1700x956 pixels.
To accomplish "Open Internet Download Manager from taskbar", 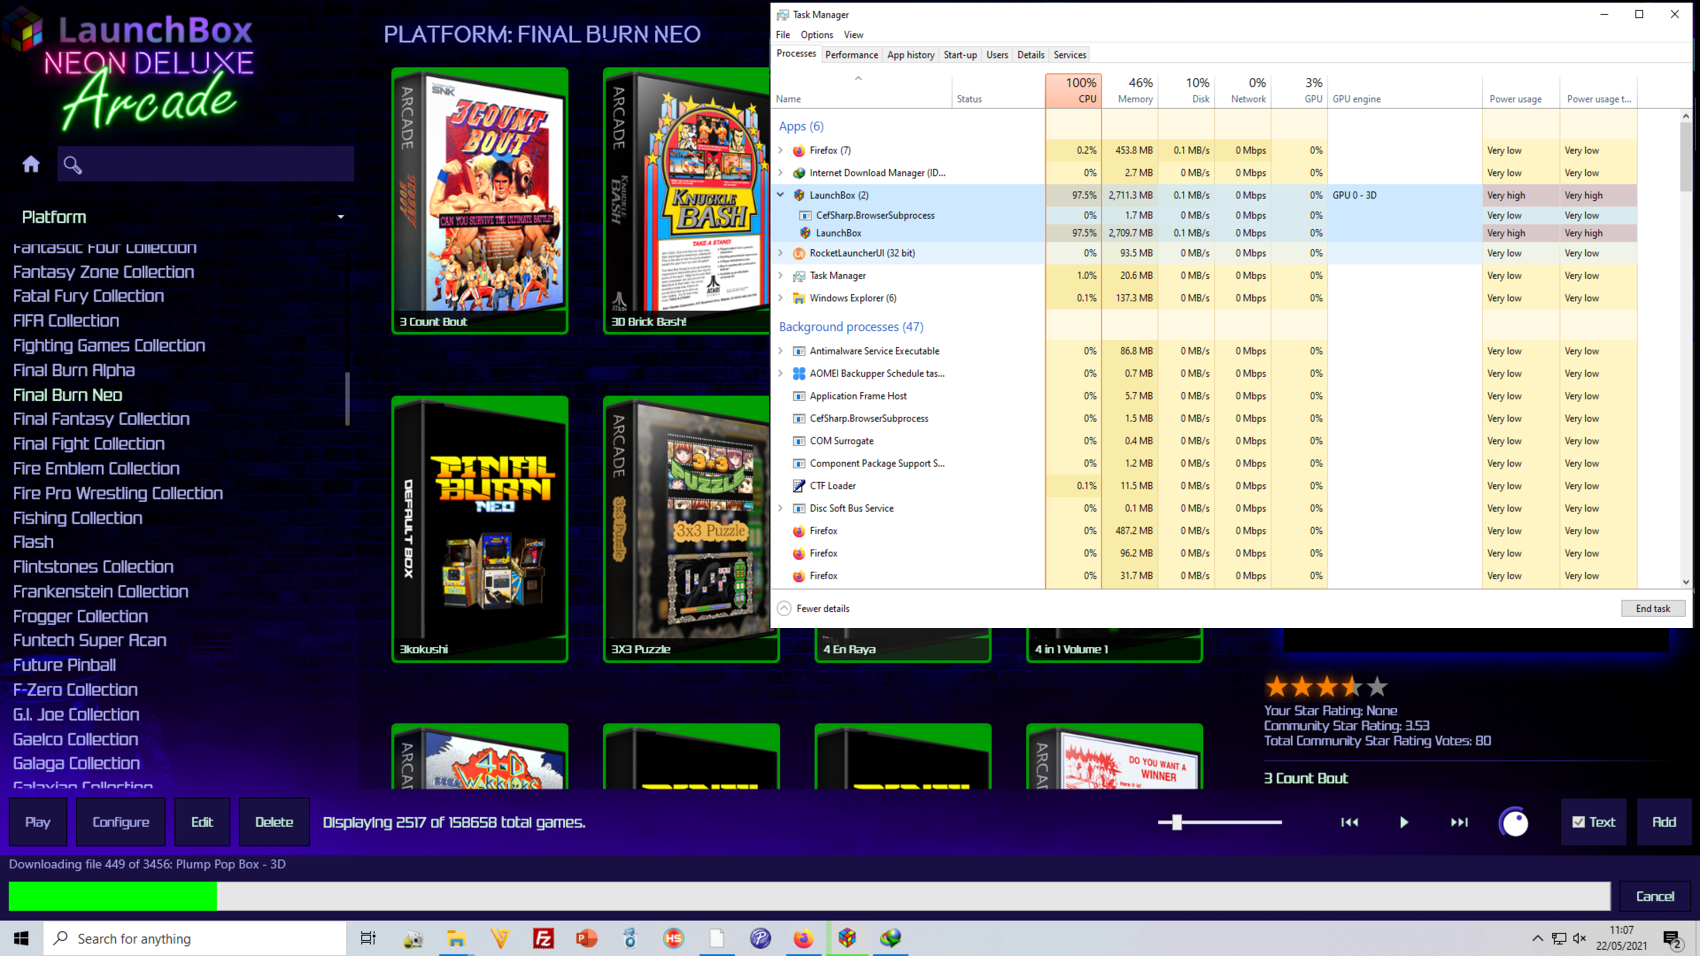I will [x=891, y=938].
